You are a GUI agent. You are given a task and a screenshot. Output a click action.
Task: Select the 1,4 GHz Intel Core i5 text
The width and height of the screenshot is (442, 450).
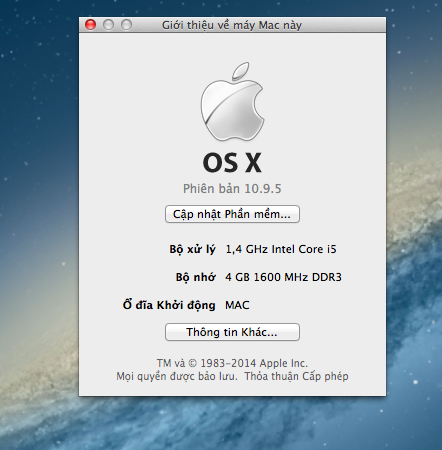[x=281, y=249]
